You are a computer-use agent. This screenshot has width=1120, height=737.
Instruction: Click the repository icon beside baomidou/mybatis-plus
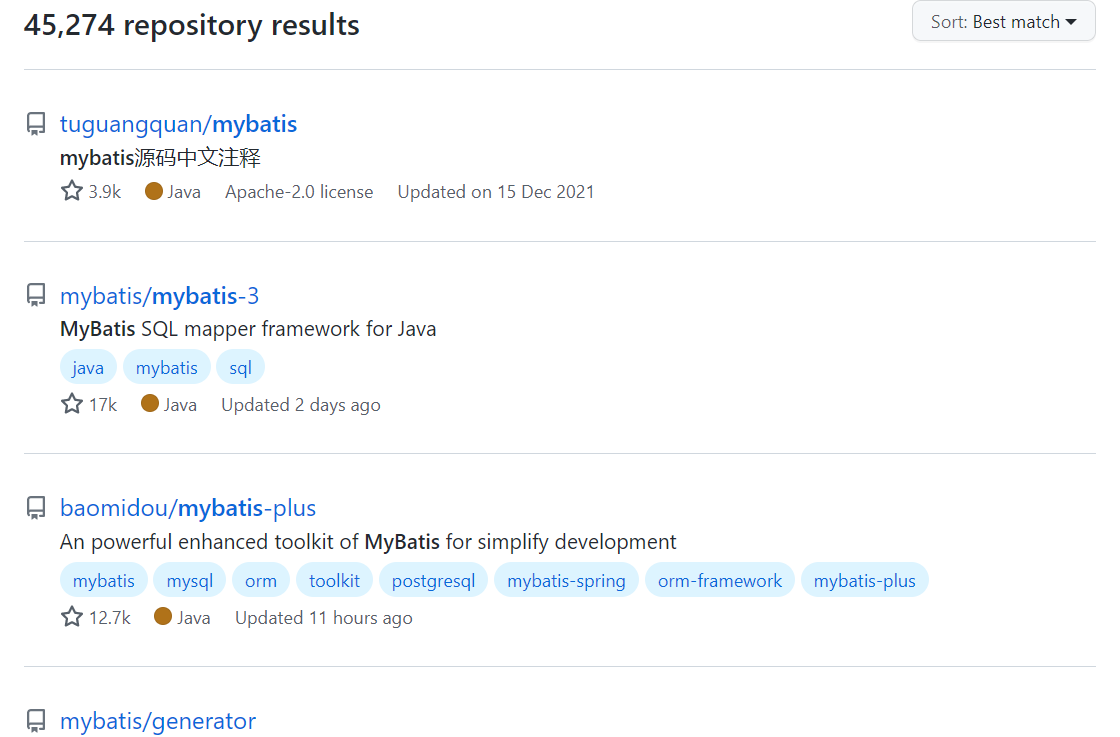coord(36,508)
